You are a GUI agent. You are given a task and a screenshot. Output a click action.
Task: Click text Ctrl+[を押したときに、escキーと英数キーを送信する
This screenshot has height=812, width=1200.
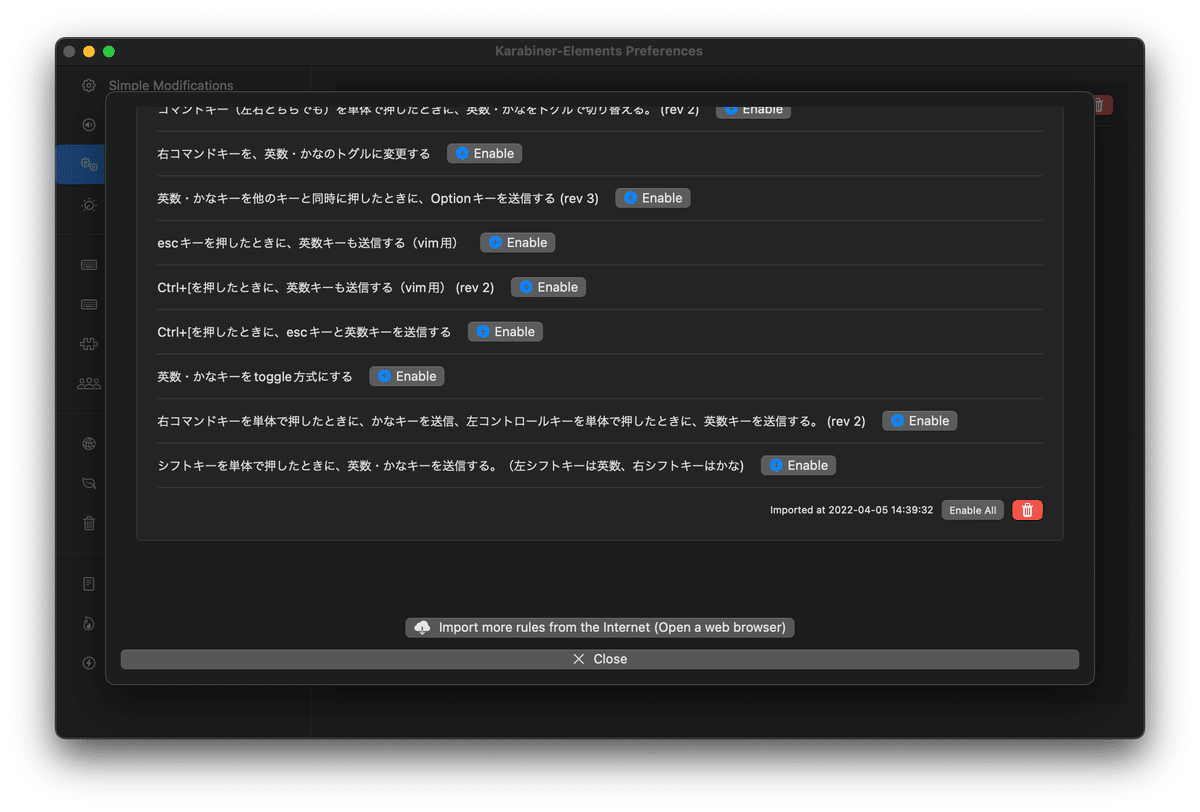304,332
